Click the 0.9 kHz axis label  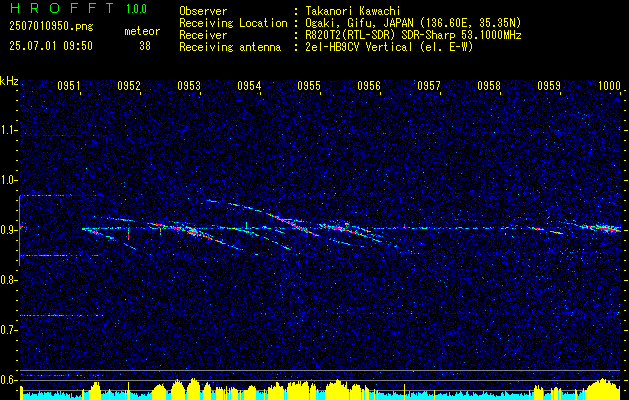[9, 230]
